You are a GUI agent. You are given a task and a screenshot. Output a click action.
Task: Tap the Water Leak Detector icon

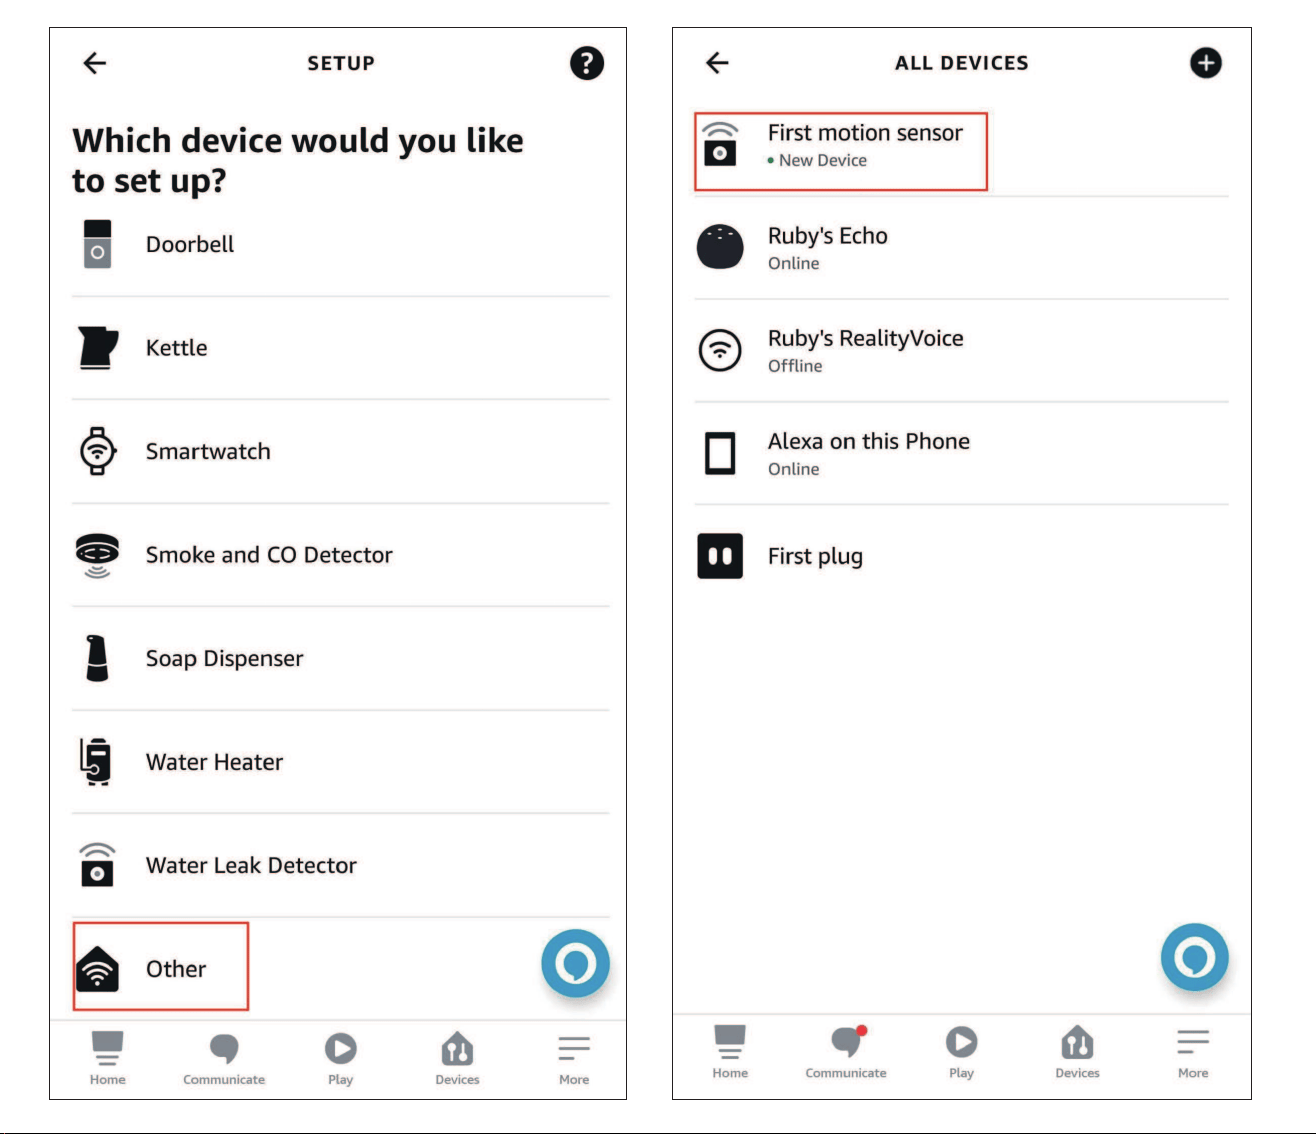[x=97, y=865]
